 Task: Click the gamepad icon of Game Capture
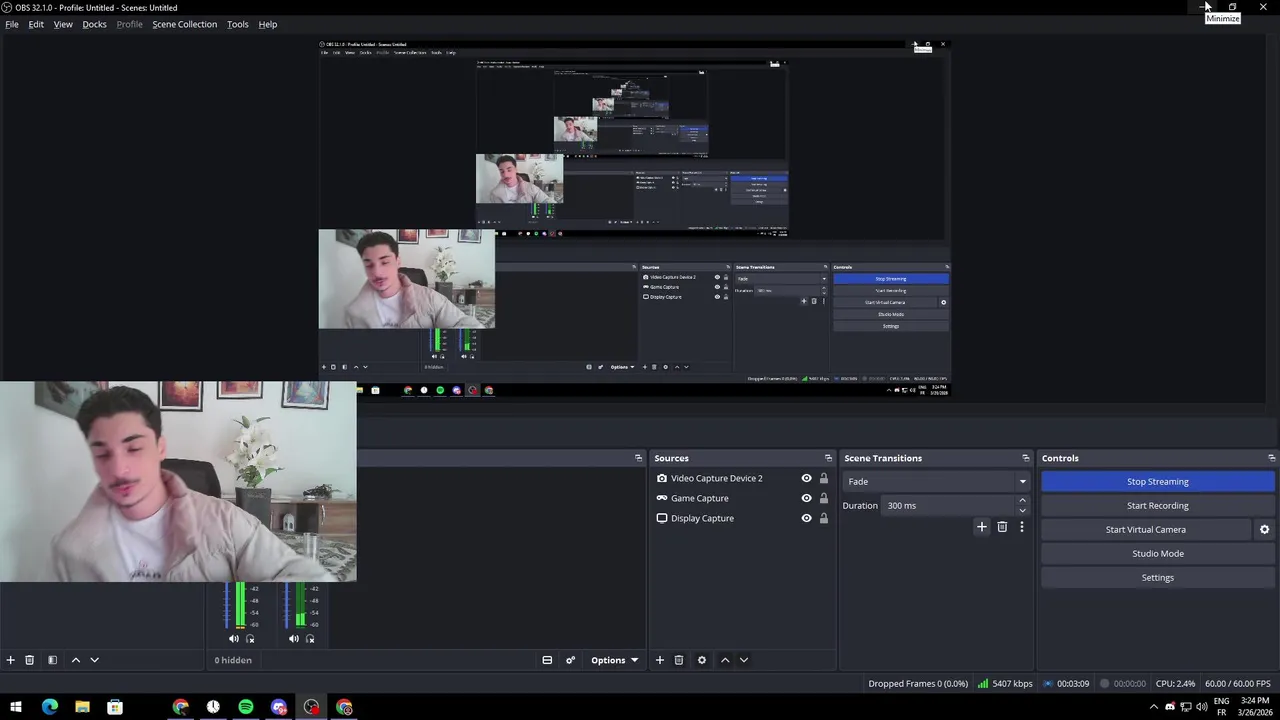[x=661, y=498]
